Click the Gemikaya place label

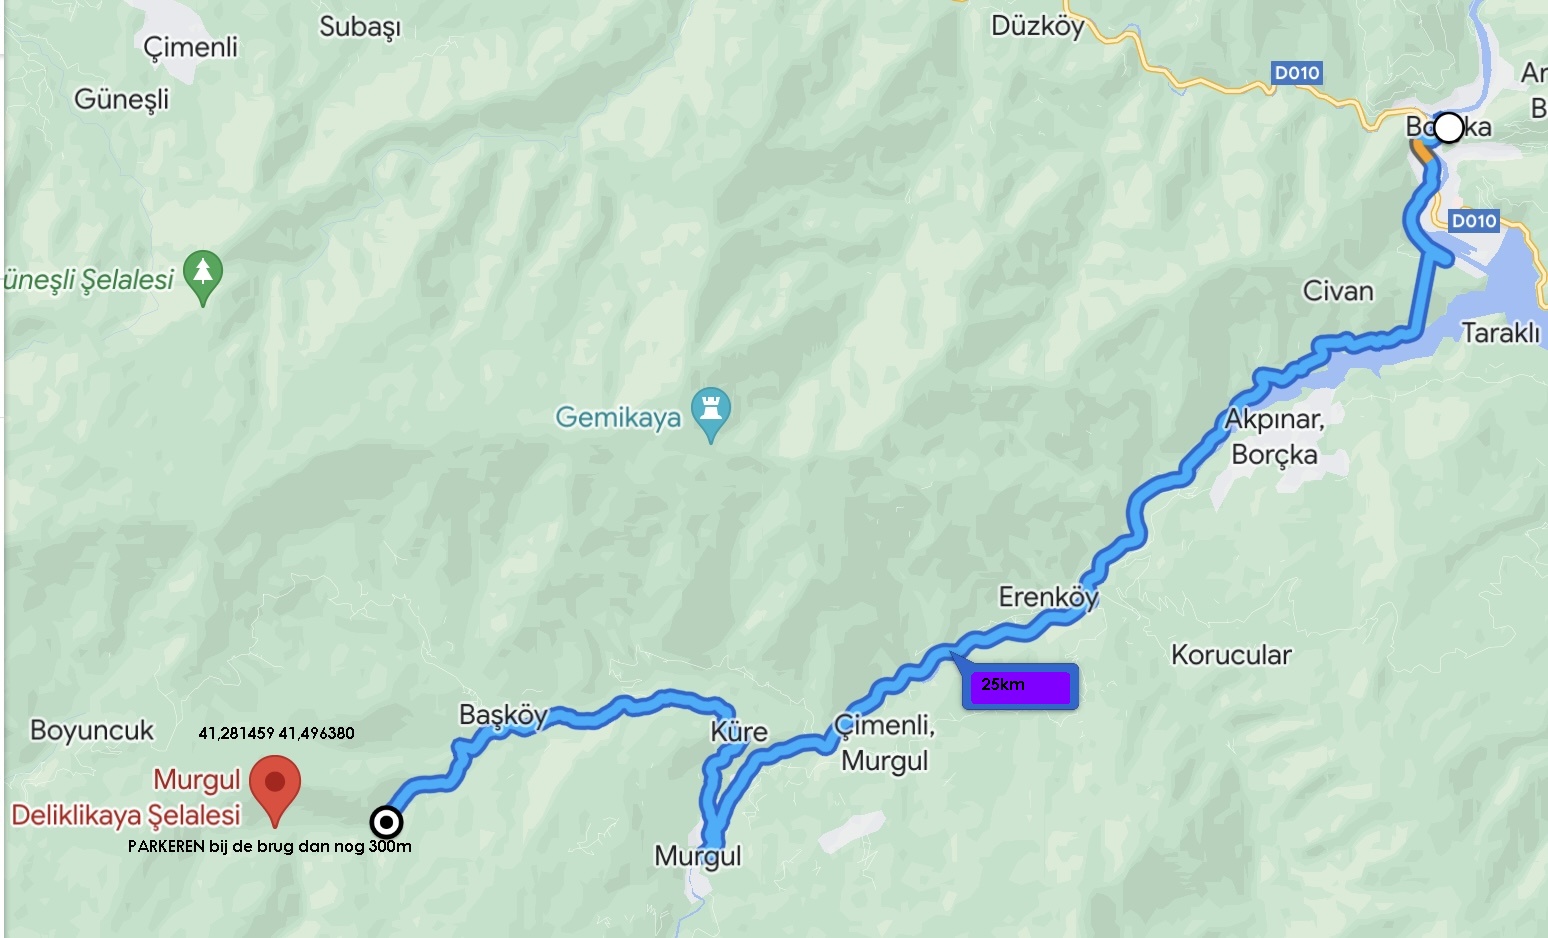(x=618, y=417)
